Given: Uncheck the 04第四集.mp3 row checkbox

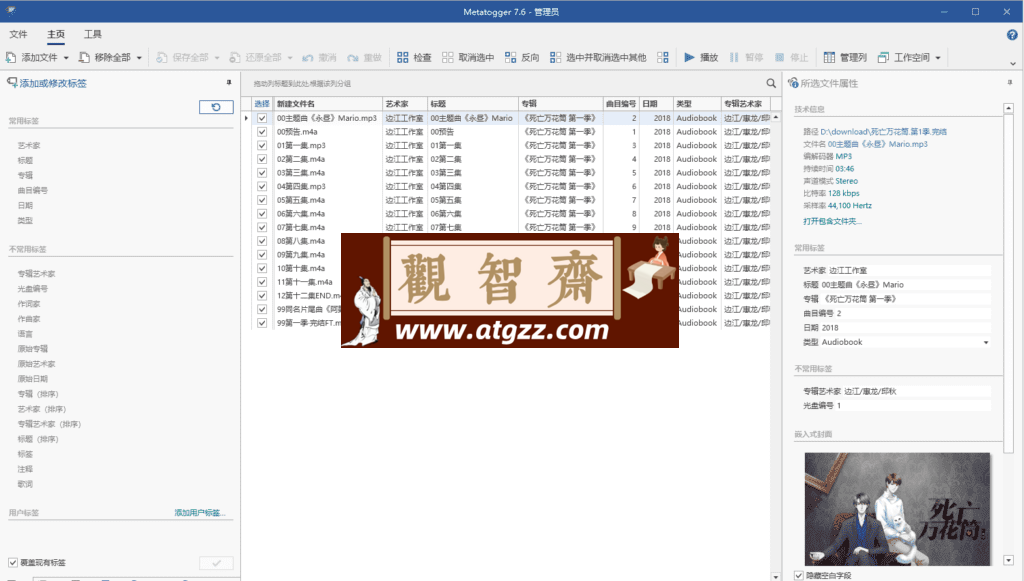Looking at the screenshot, I should [x=262, y=187].
